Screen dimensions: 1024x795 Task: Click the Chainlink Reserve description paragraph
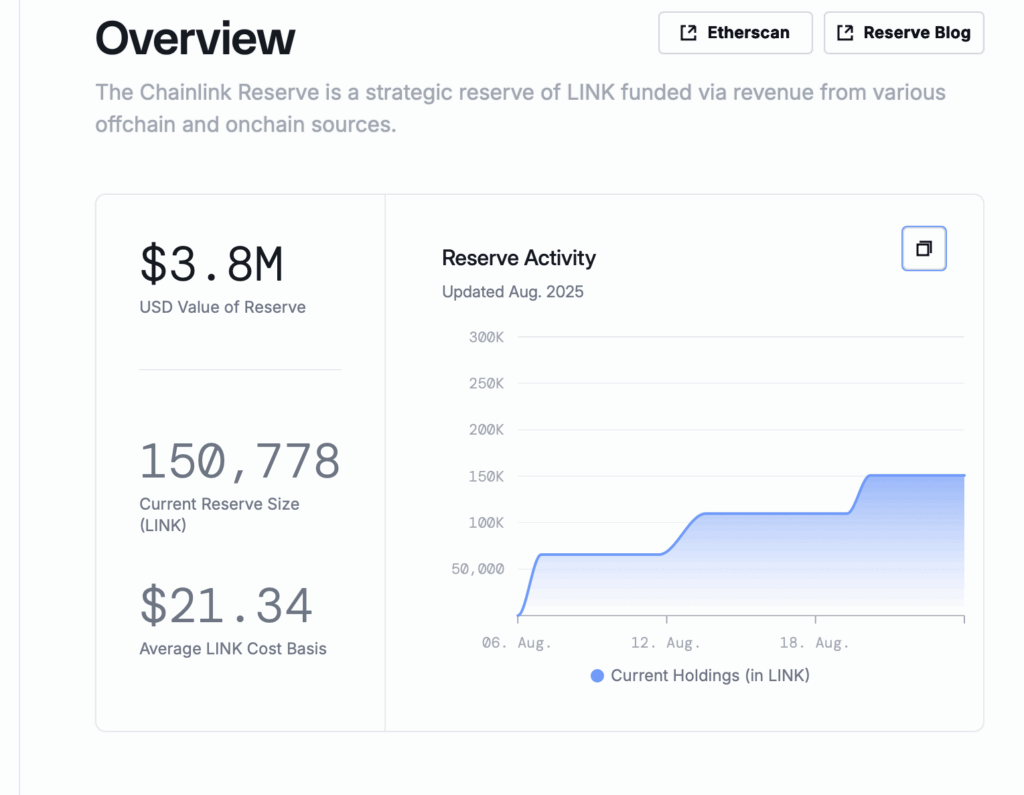point(520,108)
